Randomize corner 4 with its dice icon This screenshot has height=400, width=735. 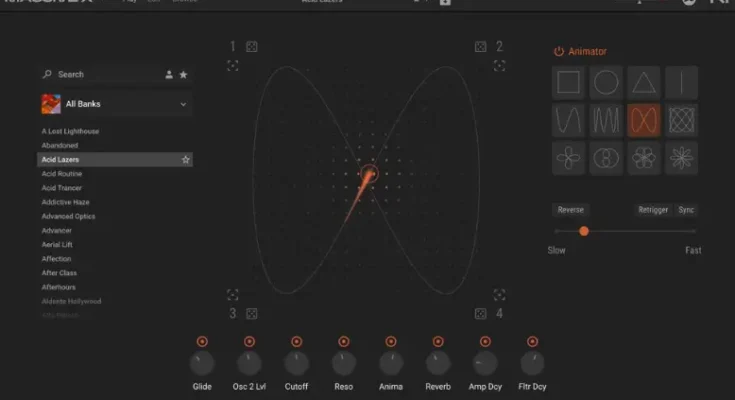click(x=480, y=313)
